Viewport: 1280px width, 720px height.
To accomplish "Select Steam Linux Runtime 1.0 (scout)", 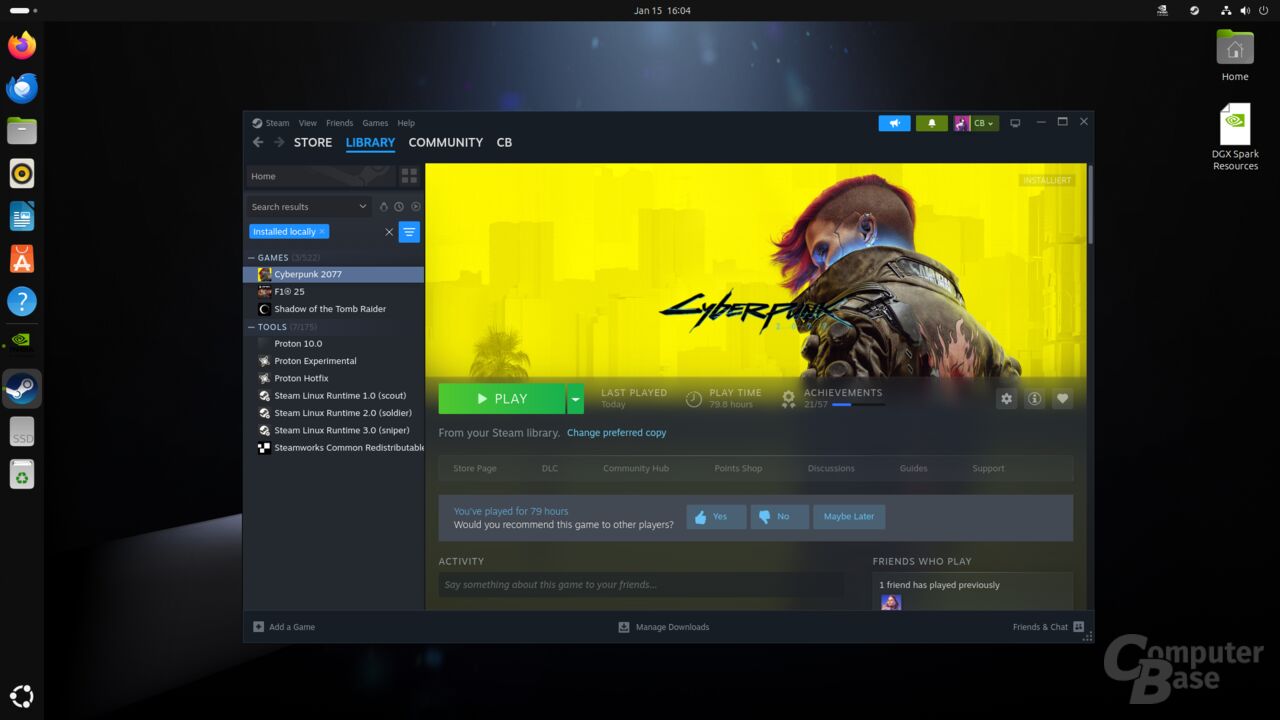I will pyautogui.click(x=334, y=396).
